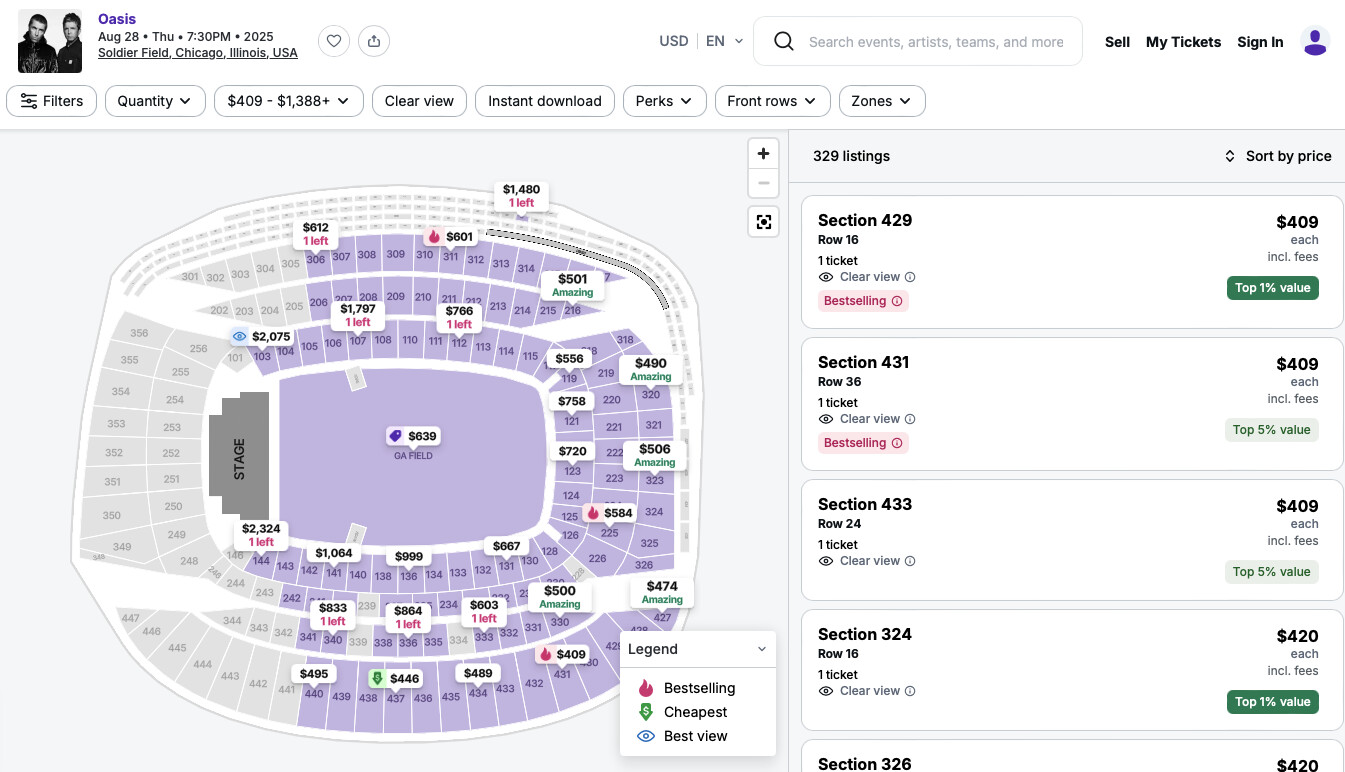Click the $864 1 left marker
Screen dimensions: 1345x772
[x=408, y=617]
